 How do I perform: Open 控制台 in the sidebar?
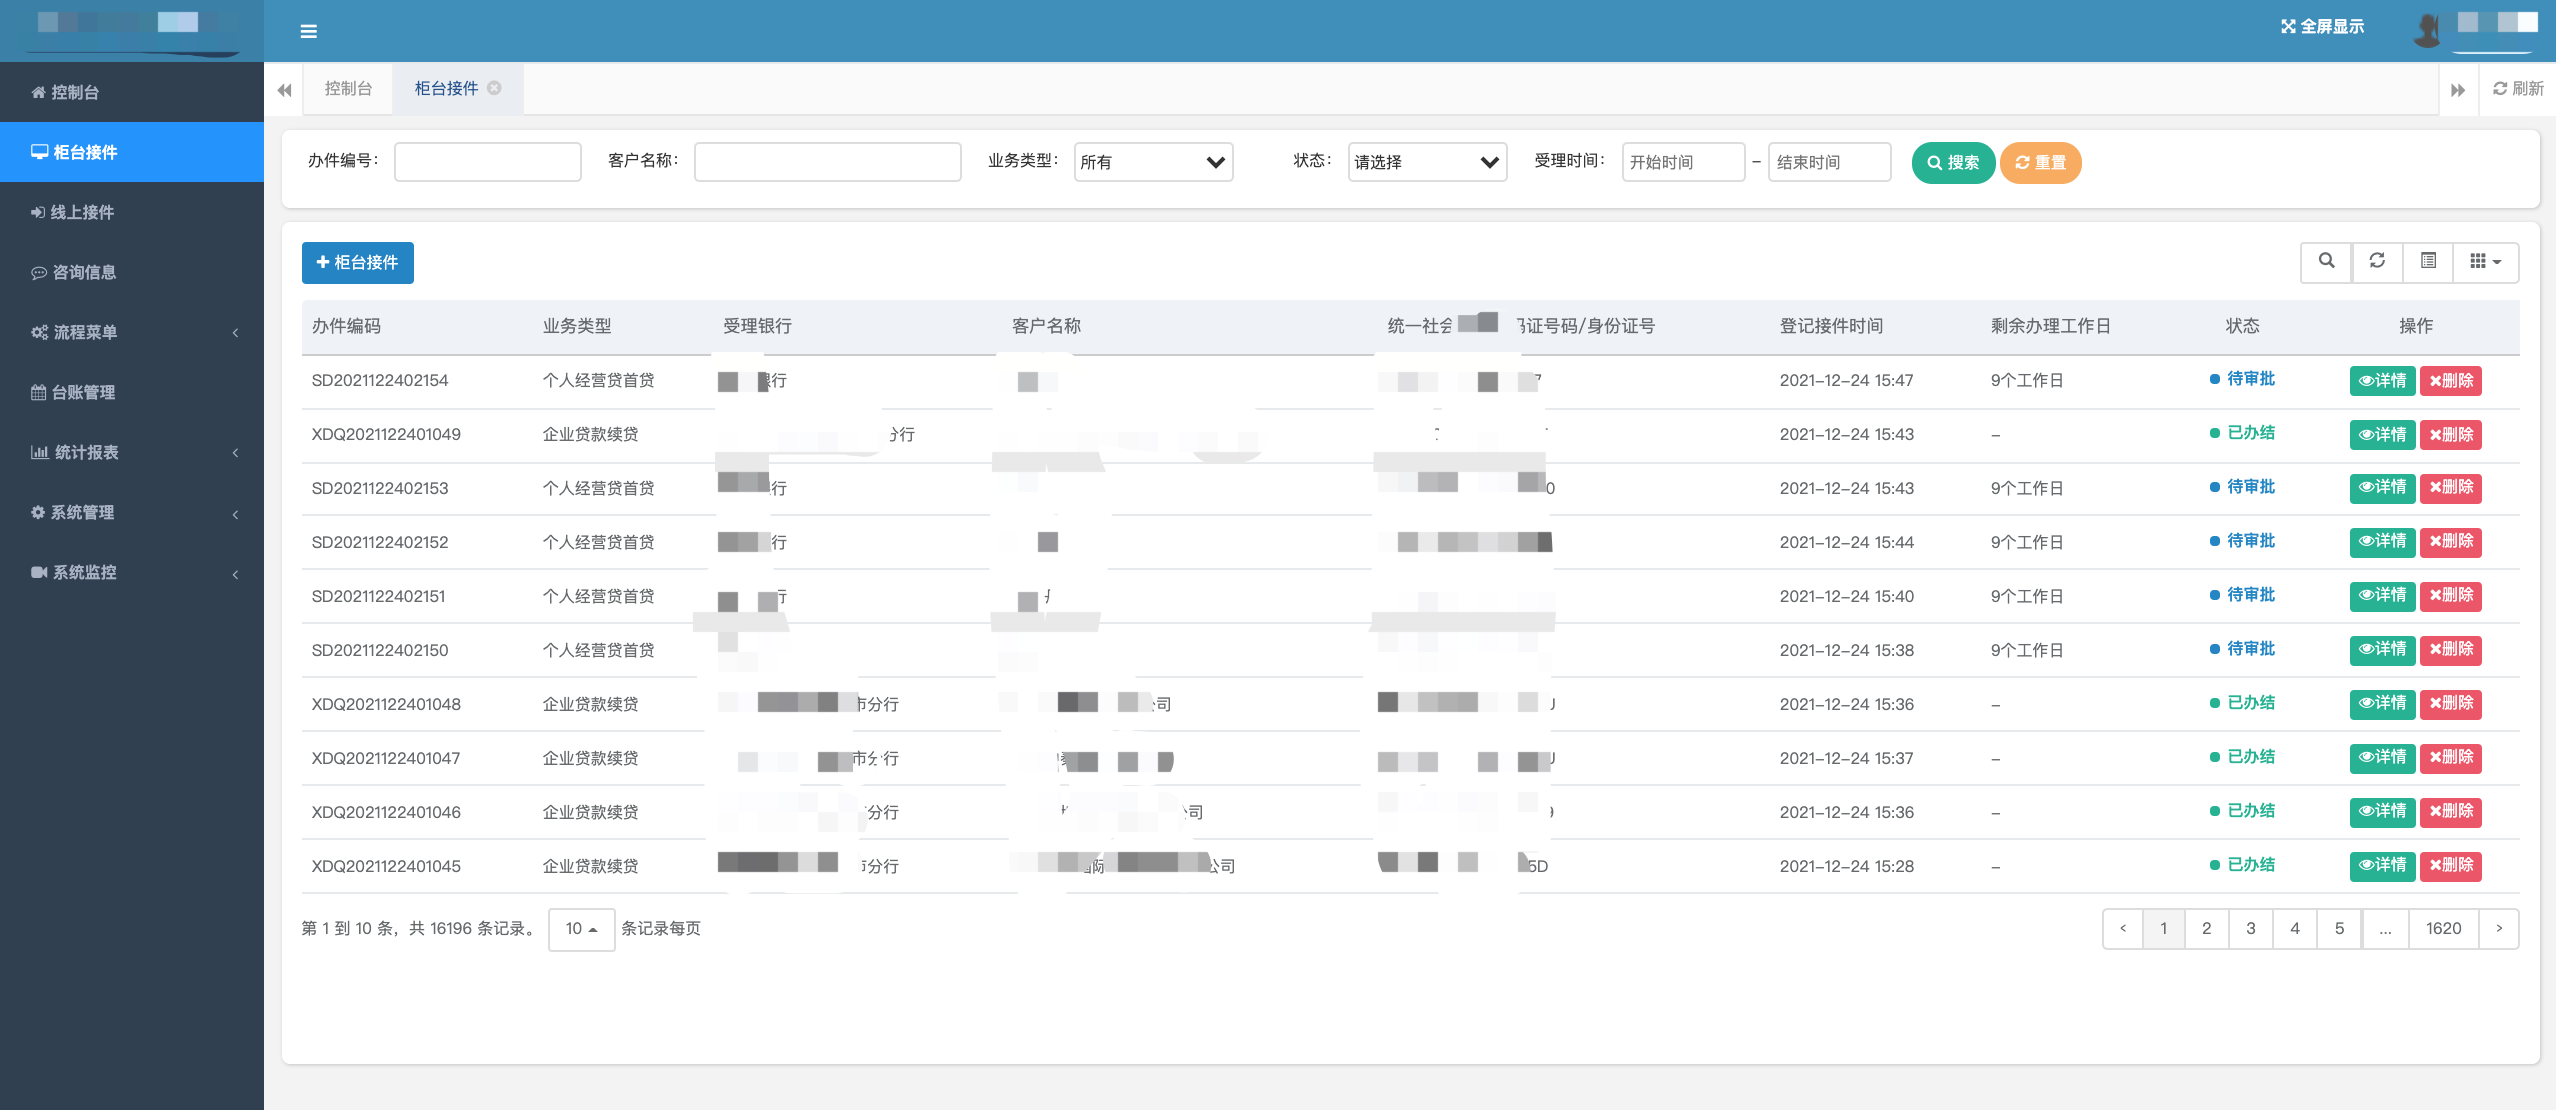(x=132, y=92)
